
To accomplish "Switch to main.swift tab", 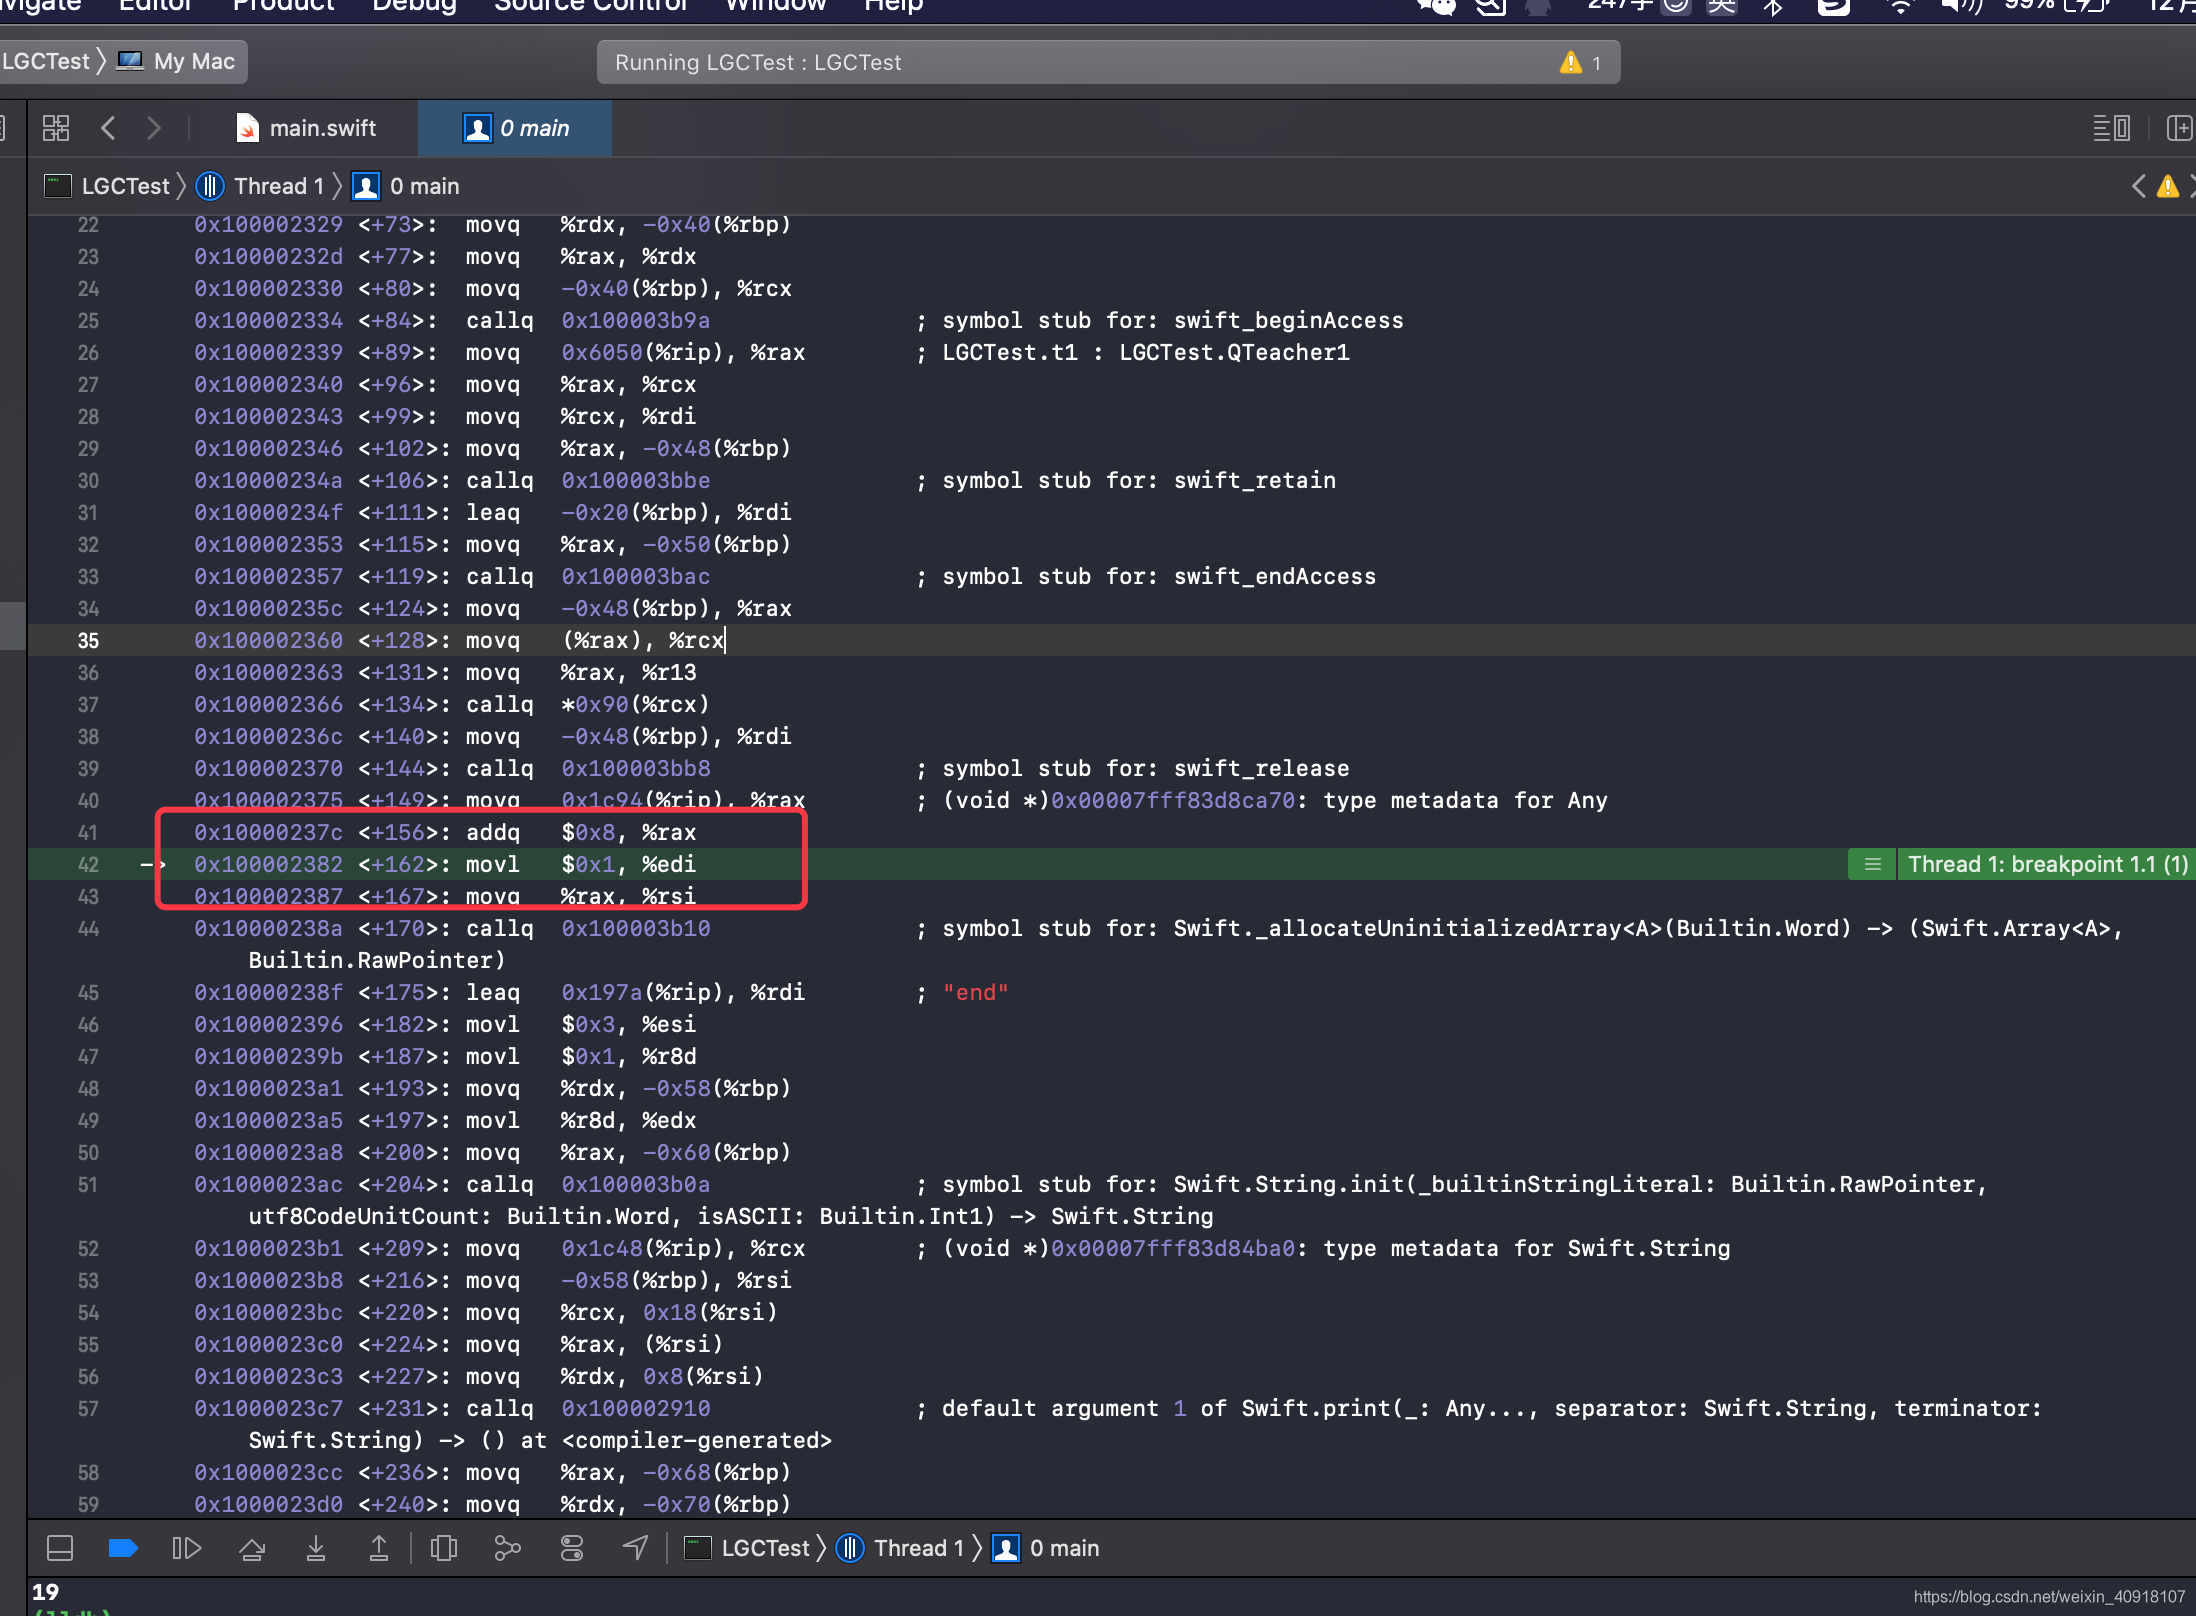I will (x=322, y=128).
